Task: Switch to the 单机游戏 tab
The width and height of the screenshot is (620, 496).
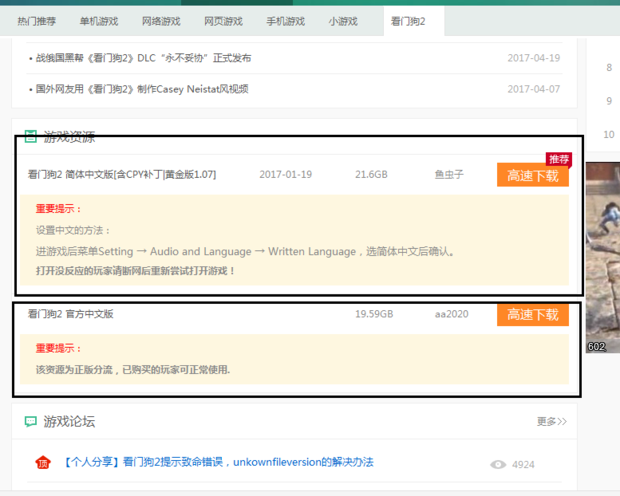Action: pyautogui.click(x=99, y=21)
